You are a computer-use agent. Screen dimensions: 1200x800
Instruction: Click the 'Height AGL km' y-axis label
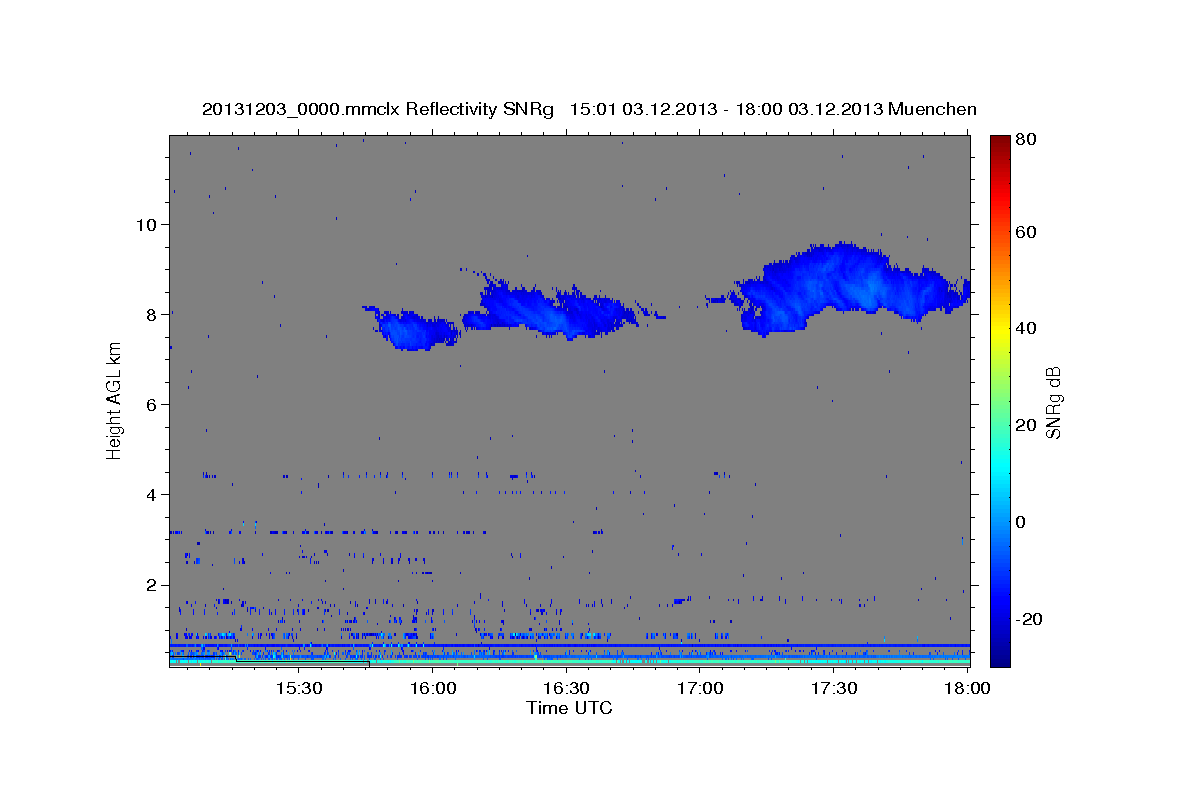click(114, 401)
